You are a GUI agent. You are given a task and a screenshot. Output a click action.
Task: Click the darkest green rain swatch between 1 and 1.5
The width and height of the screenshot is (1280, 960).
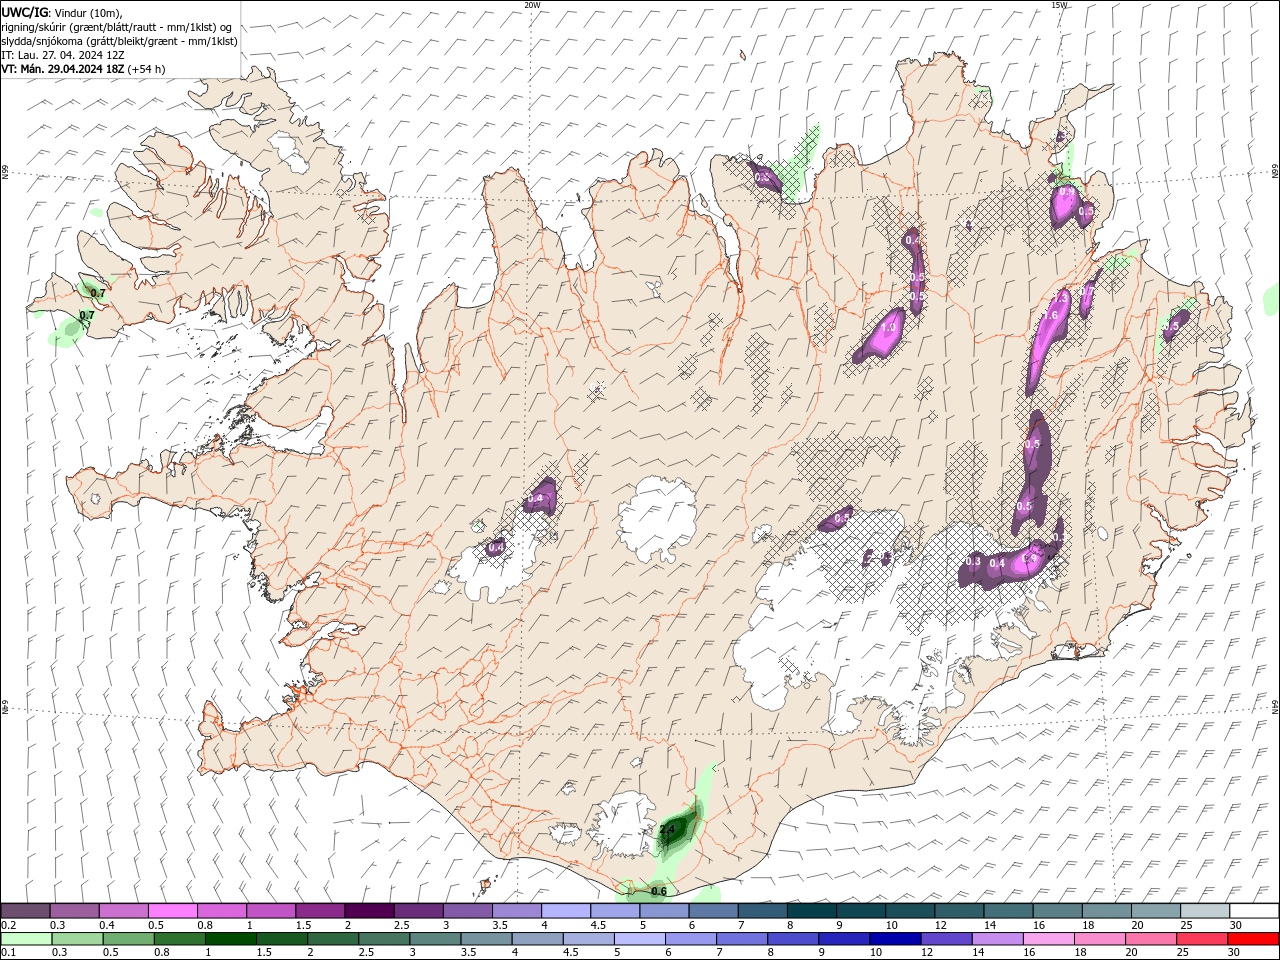tap(229, 939)
